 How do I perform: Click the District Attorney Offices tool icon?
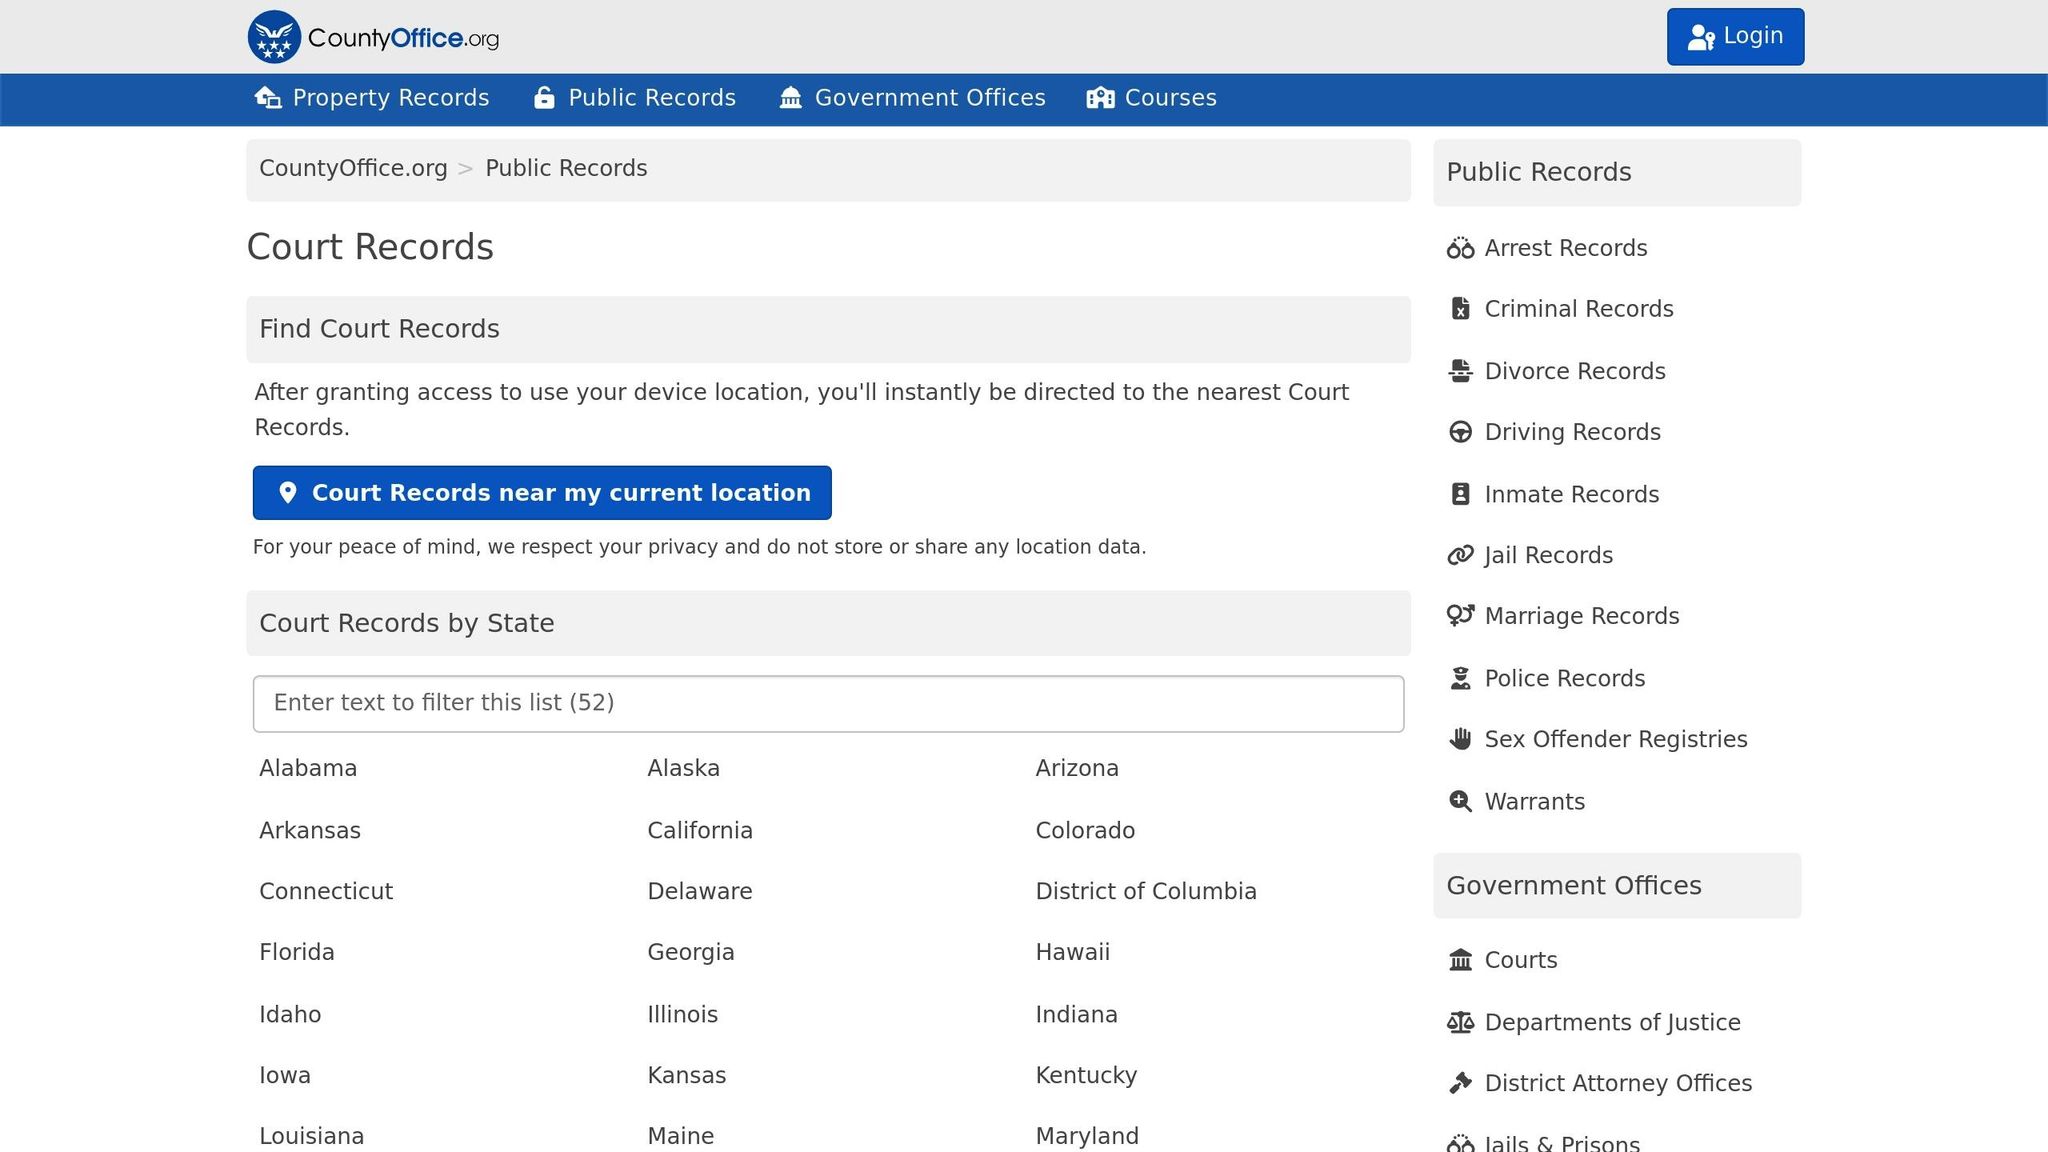[x=1460, y=1083]
